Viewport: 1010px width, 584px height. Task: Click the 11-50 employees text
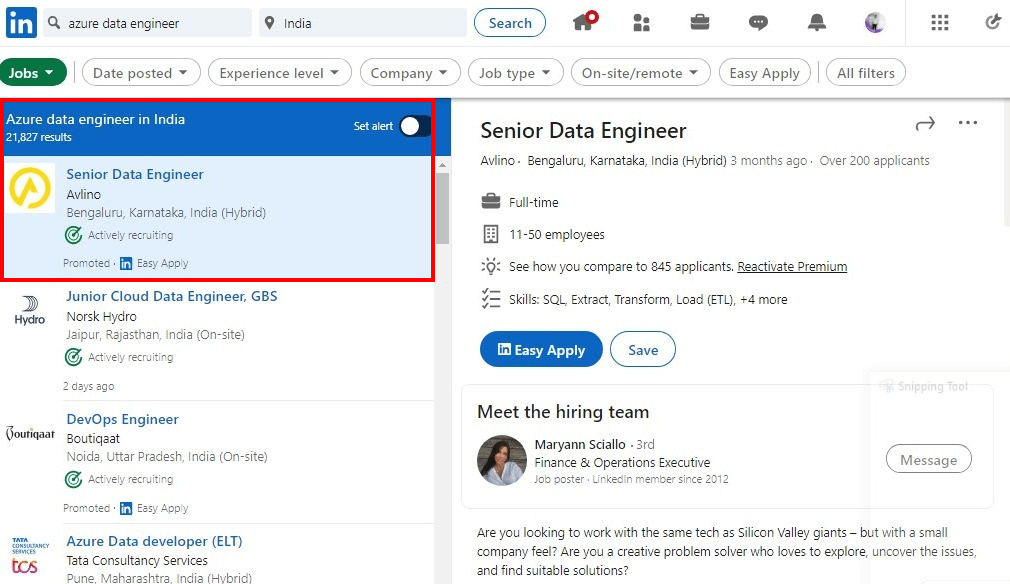(x=557, y=234)
